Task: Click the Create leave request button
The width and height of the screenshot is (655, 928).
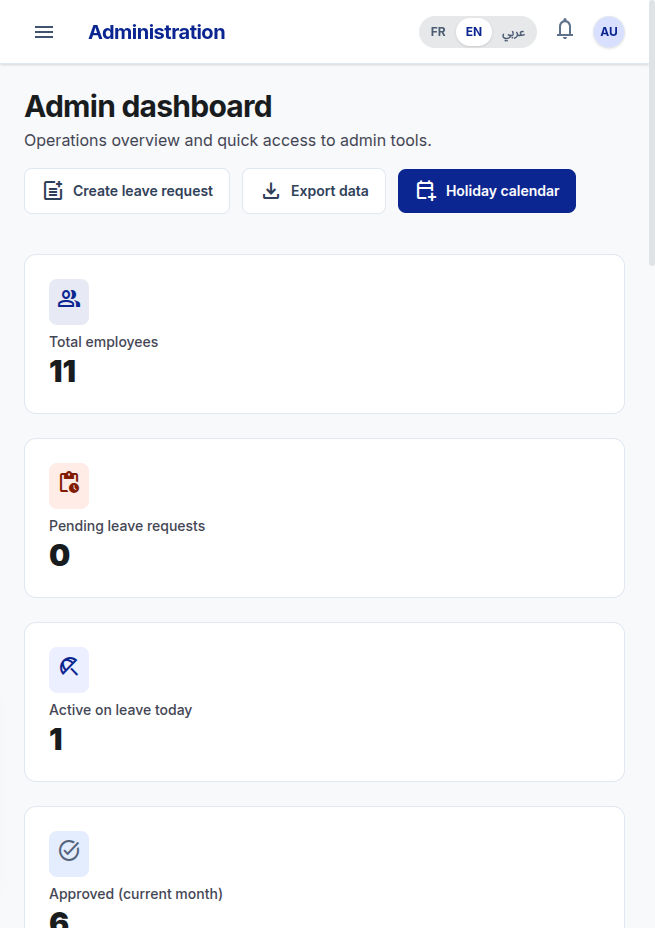Action: pyautogui.click(x=127, y=191)
